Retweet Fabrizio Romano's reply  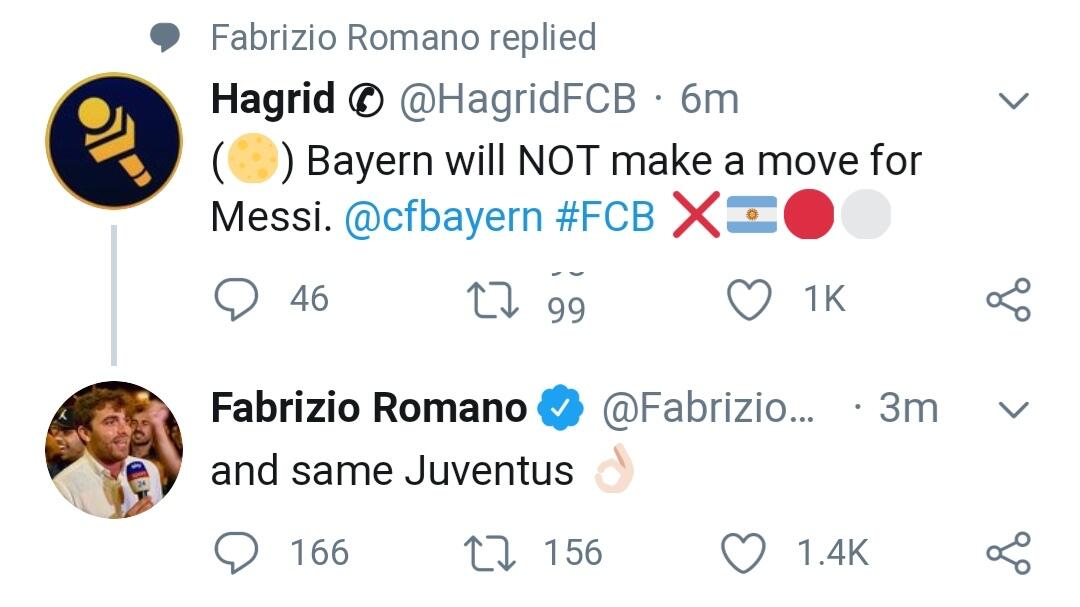pos(493,552)
